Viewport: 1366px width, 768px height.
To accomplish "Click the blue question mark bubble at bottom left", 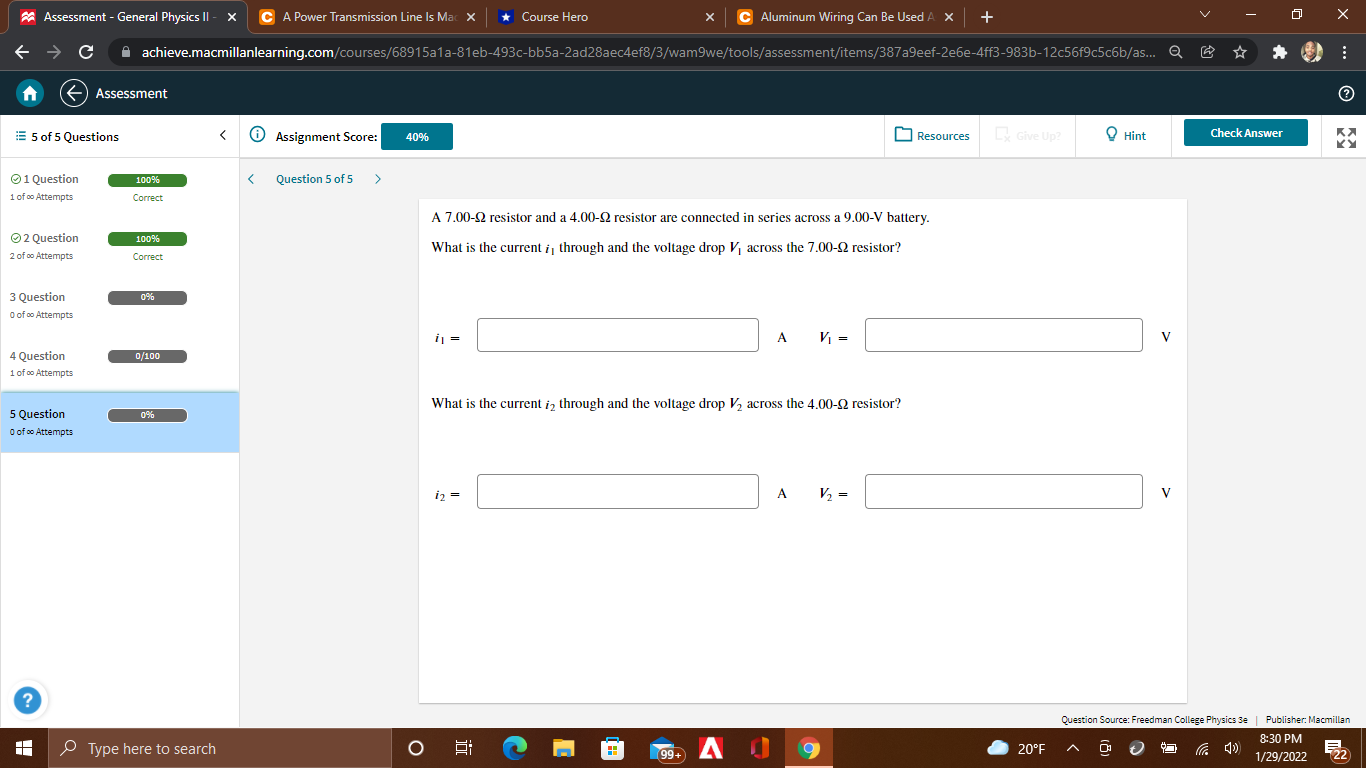I will coord(28,701).
